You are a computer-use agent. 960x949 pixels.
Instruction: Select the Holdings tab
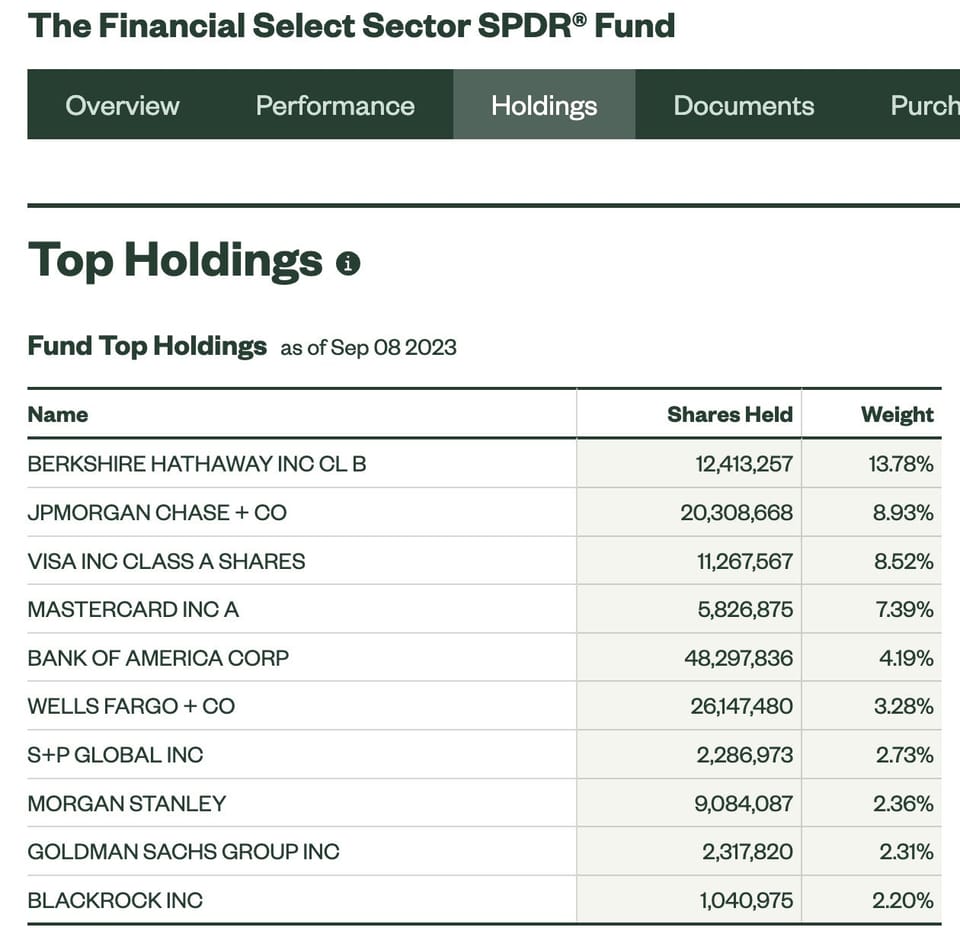coord(544,106)
